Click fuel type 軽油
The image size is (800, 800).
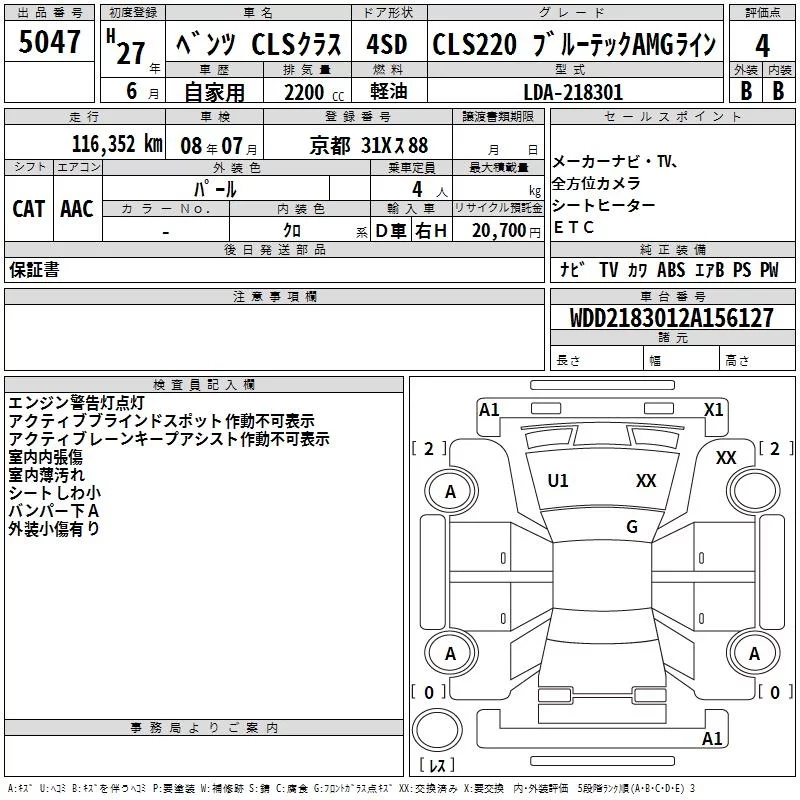point(388,91)
